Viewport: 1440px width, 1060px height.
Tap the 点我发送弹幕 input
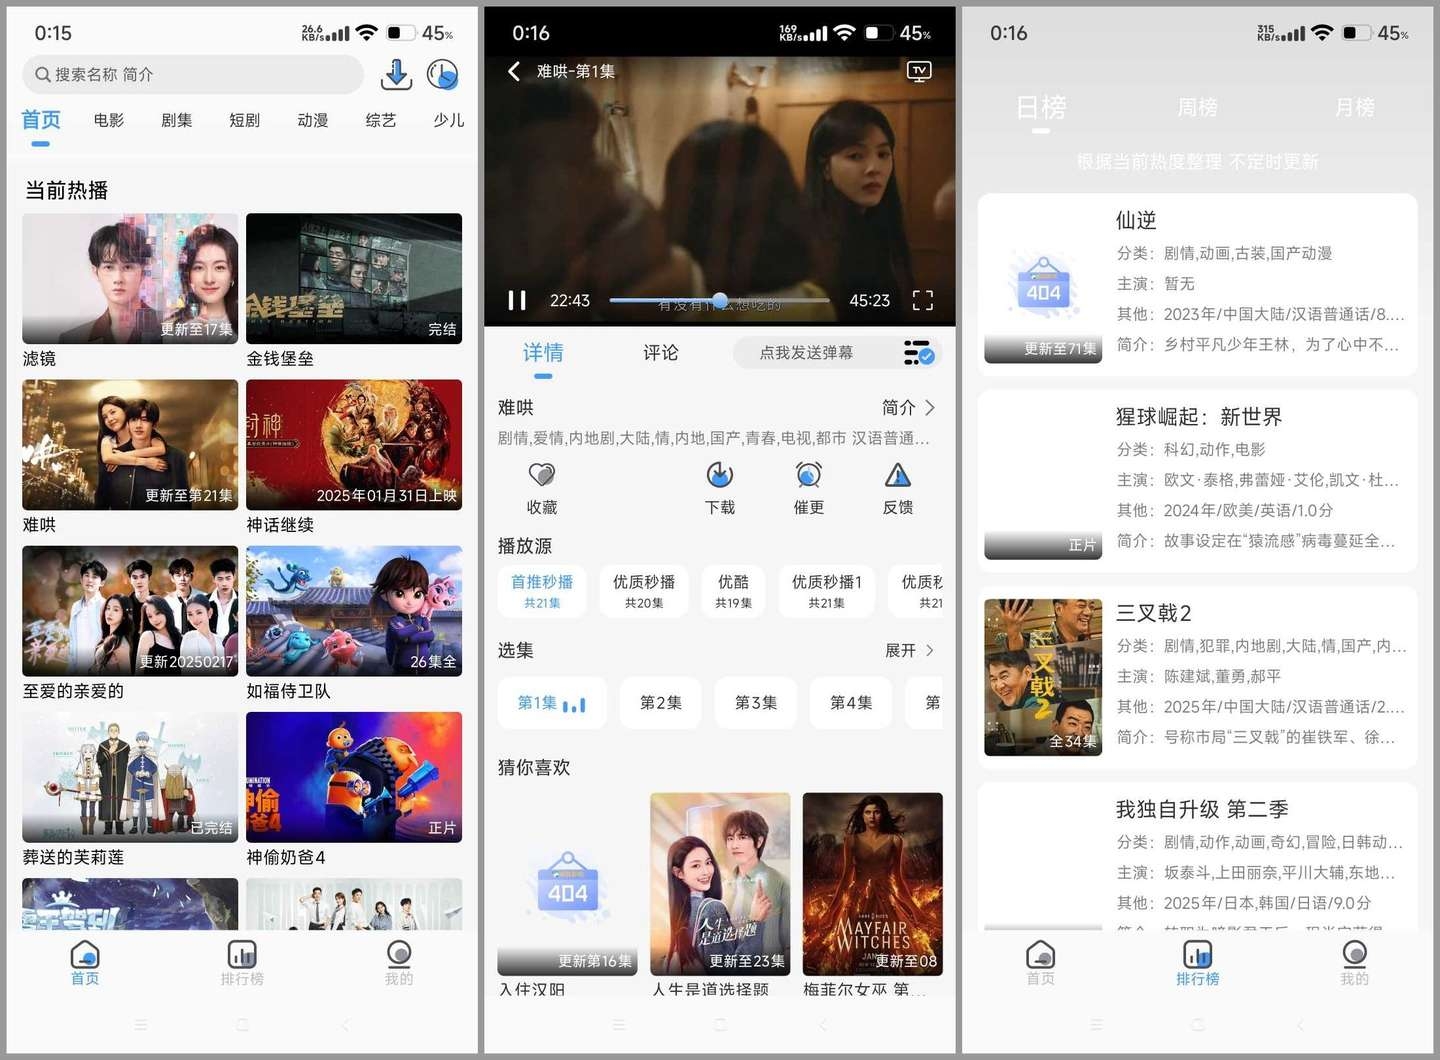[x=806, y=353]
